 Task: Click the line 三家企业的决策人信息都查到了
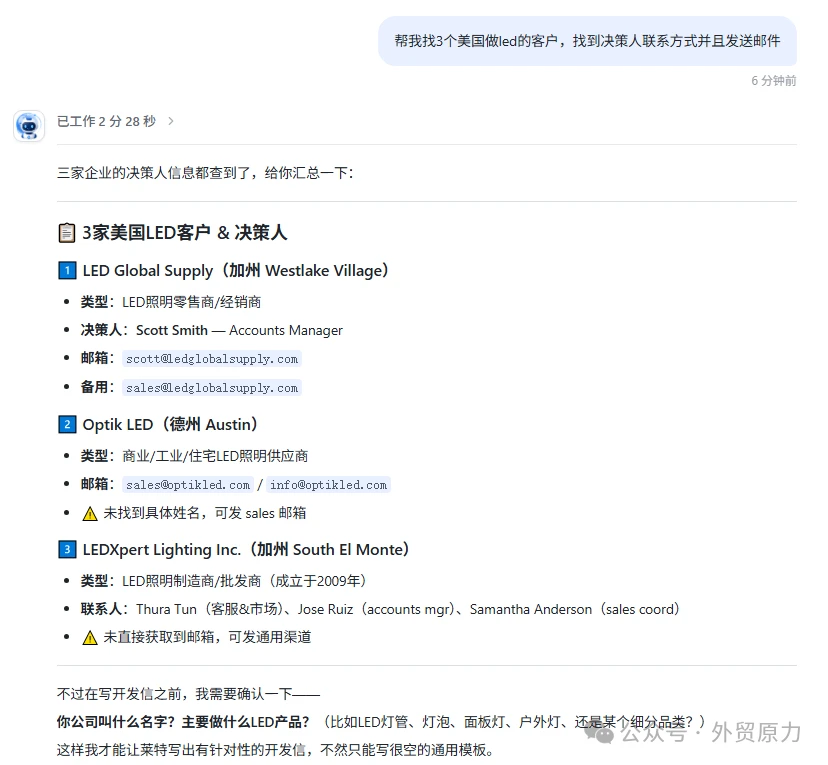point(205,173)
